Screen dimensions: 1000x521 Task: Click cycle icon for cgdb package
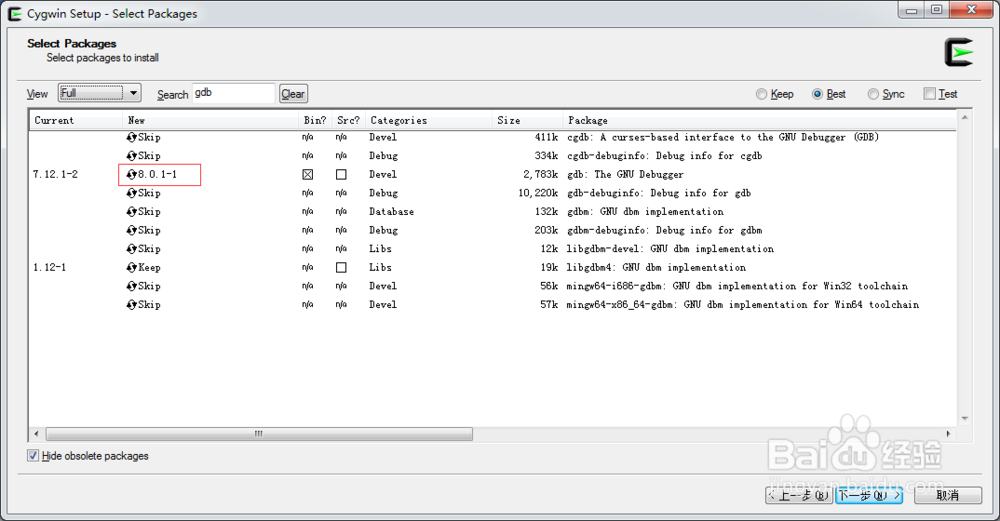131,137
